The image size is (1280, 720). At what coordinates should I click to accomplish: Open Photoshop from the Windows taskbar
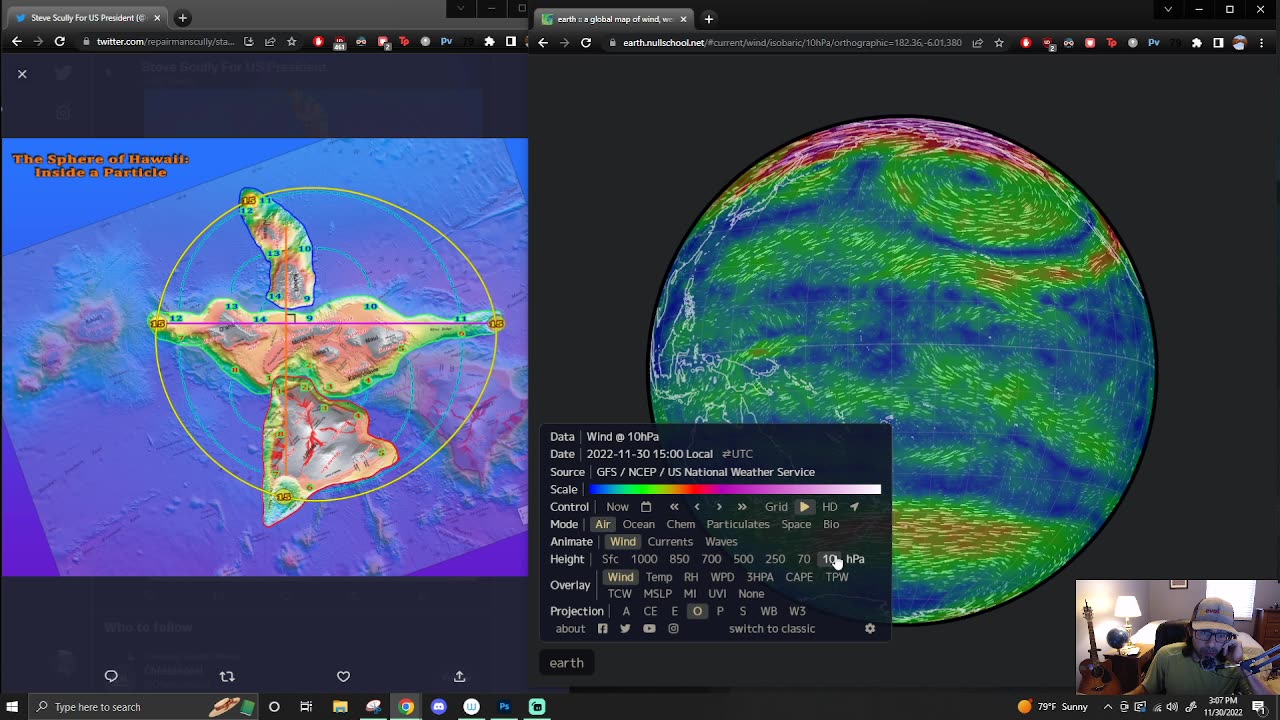pyautogui.click(x=504, y=707)
